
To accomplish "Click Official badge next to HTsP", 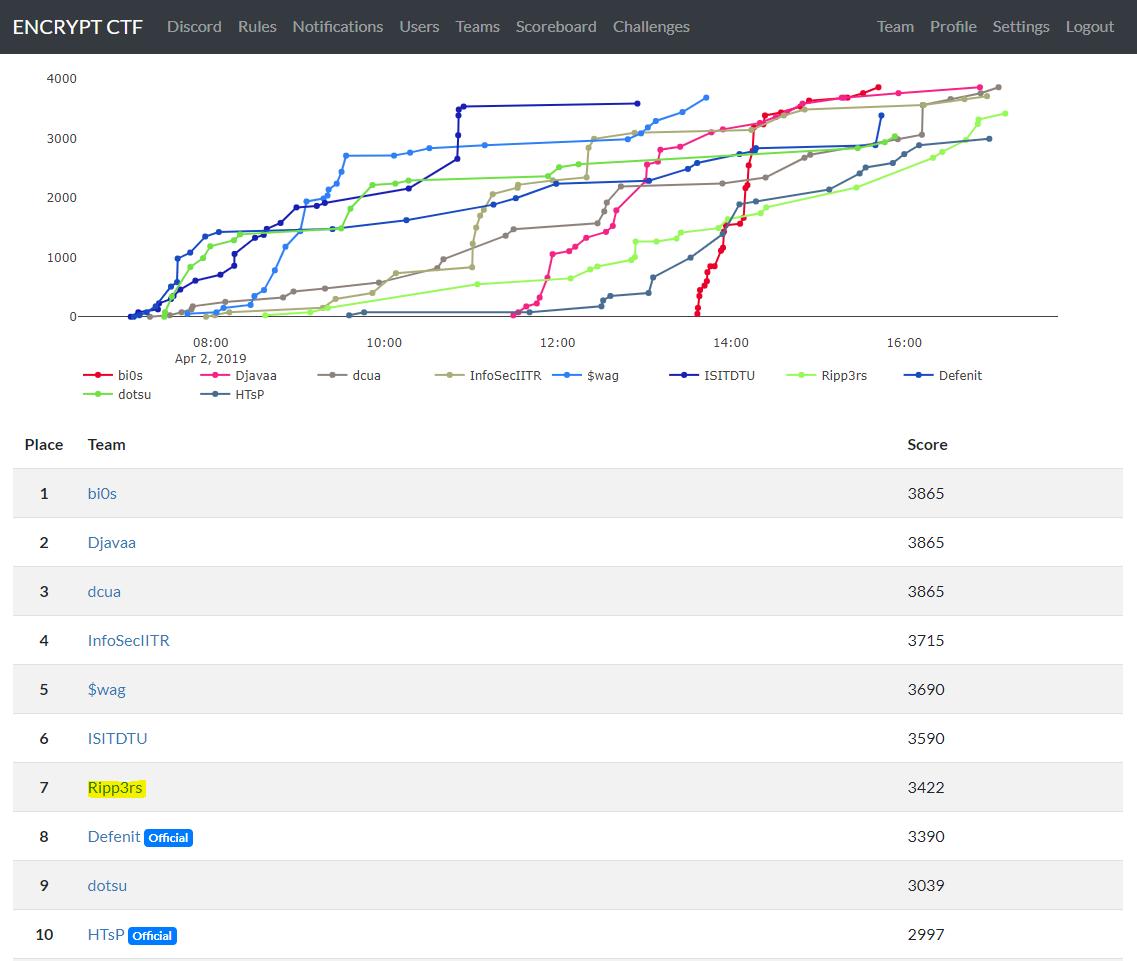I will pyautogui.click(x=152, y=936).
